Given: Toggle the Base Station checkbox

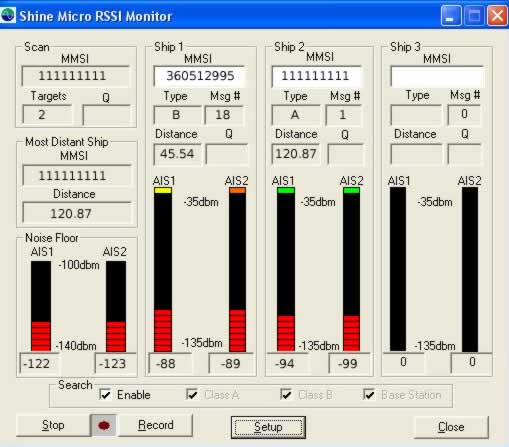Looking at the screenshot, I should click(x=369, y=395).
